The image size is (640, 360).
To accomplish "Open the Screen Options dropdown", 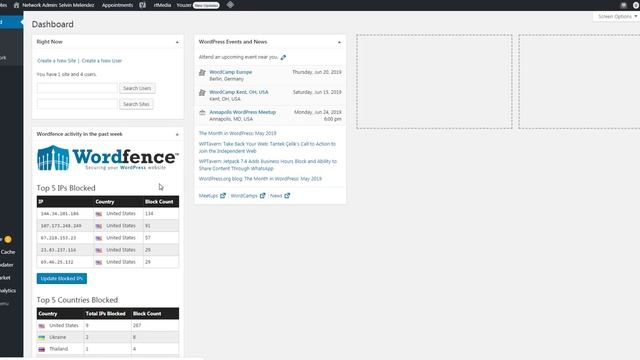I will point(617,16).
